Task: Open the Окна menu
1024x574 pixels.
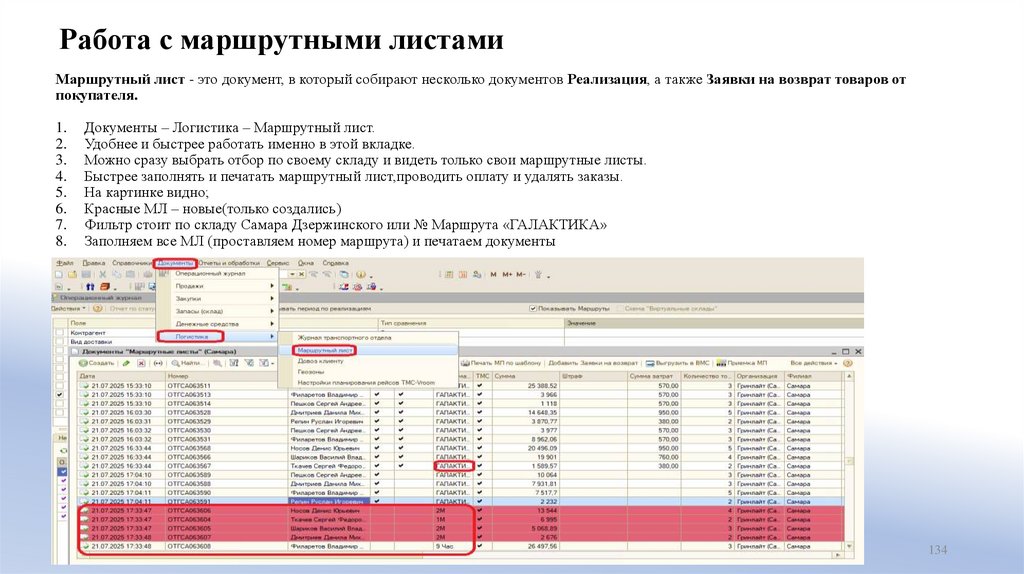Action: [306, 263]
